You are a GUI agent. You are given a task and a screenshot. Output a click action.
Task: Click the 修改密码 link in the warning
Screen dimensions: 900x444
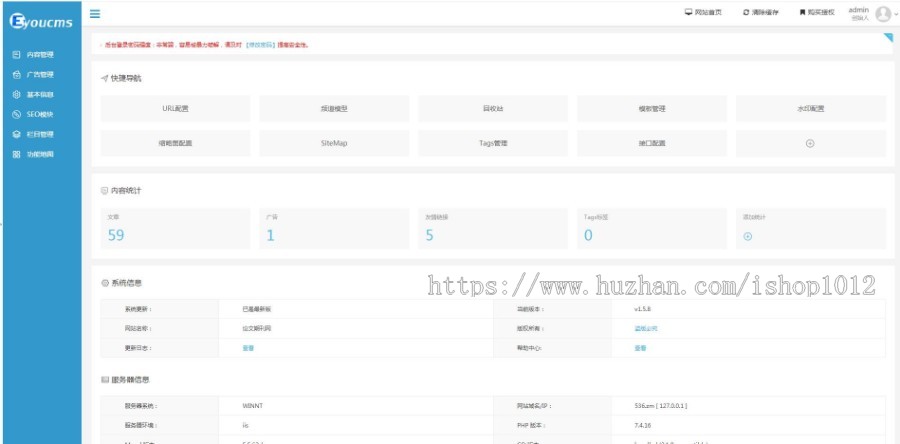[x=261, y=44]
